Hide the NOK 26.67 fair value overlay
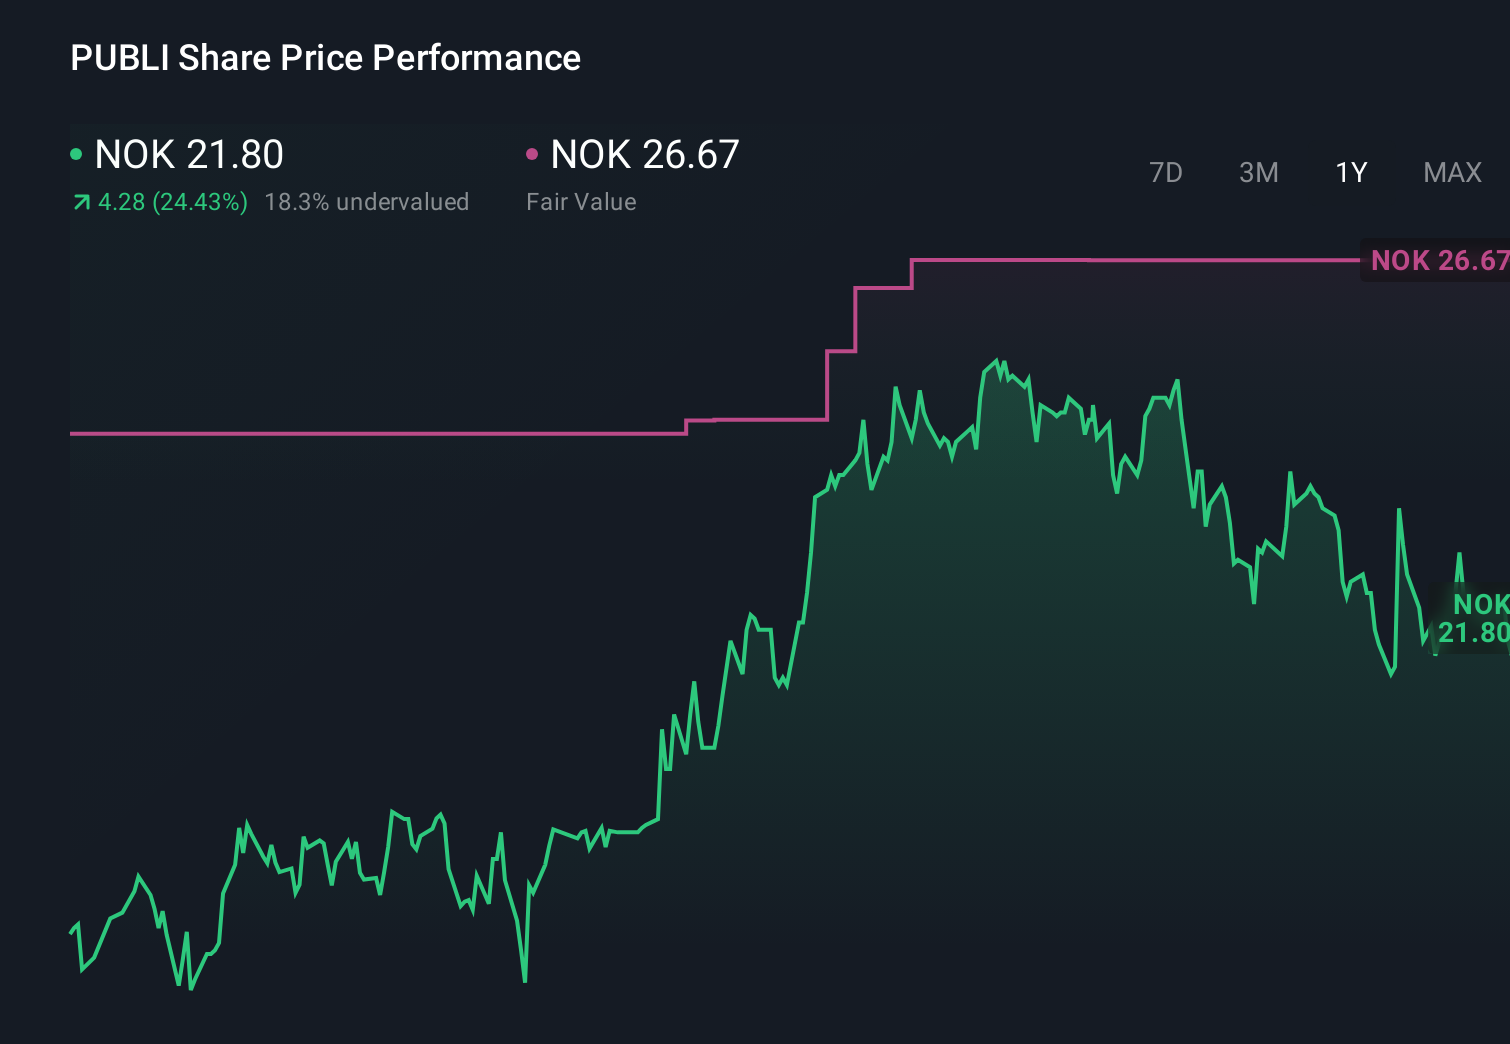Viewport: 1510px width, 1044px height. [x=1440, y=260]
